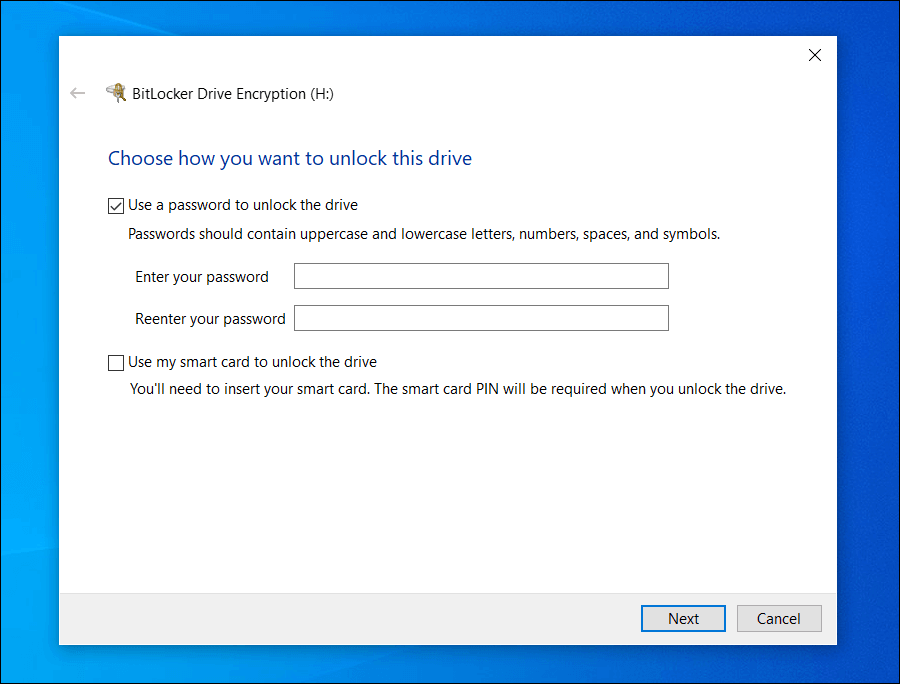Click the 'Reenter your password' label
The width and height of the screenshot is (900, 684).
210,318
